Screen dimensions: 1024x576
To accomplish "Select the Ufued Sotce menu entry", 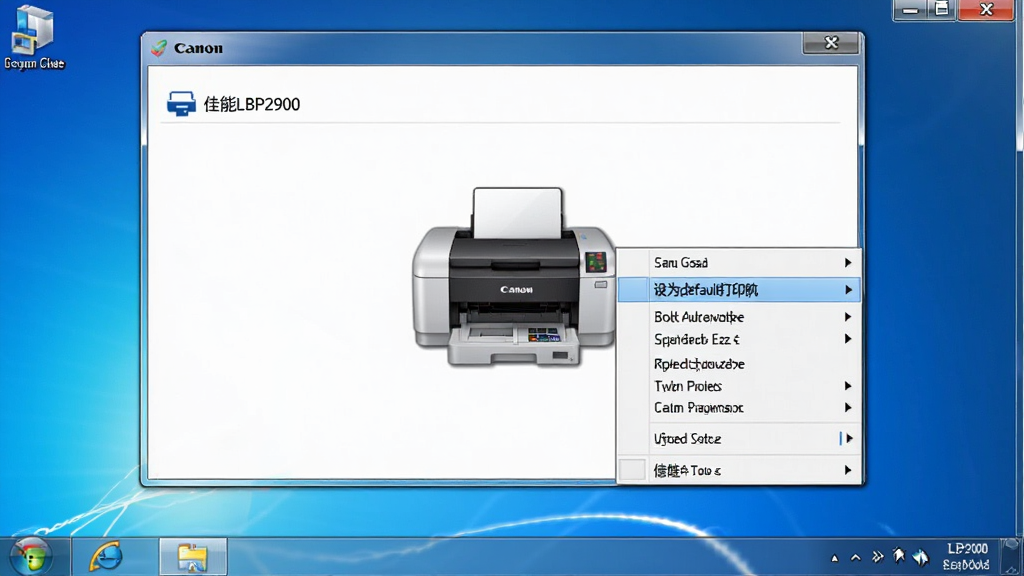I will coord(739,439).
